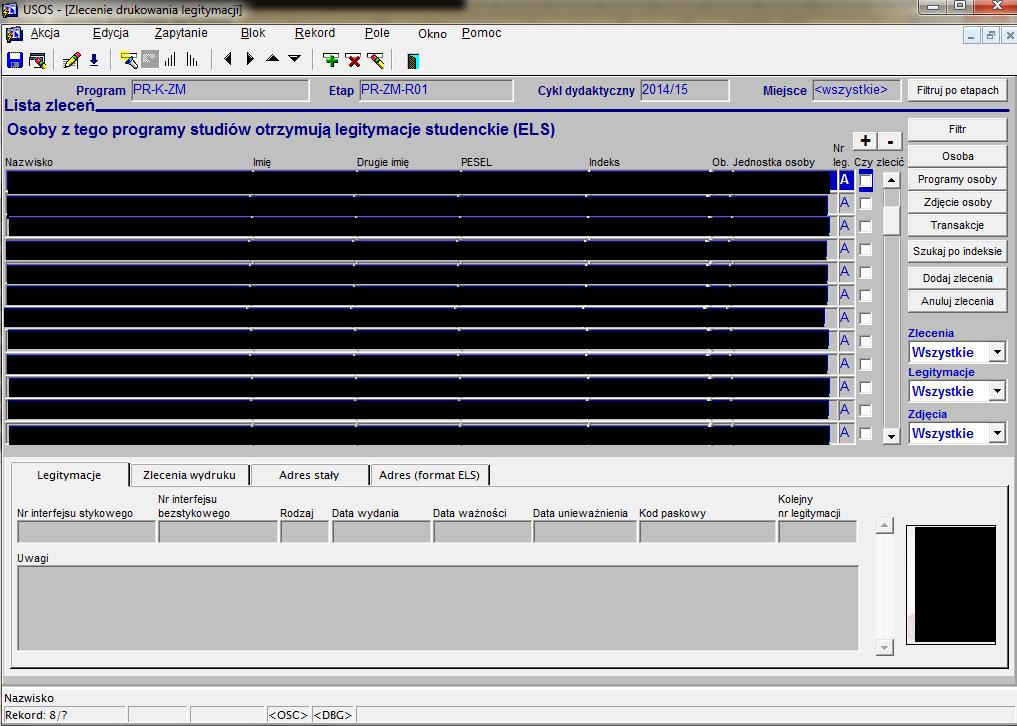Click the Dodaj zlecenia button
The image size is (1017, 726).
tap(957, 278)
